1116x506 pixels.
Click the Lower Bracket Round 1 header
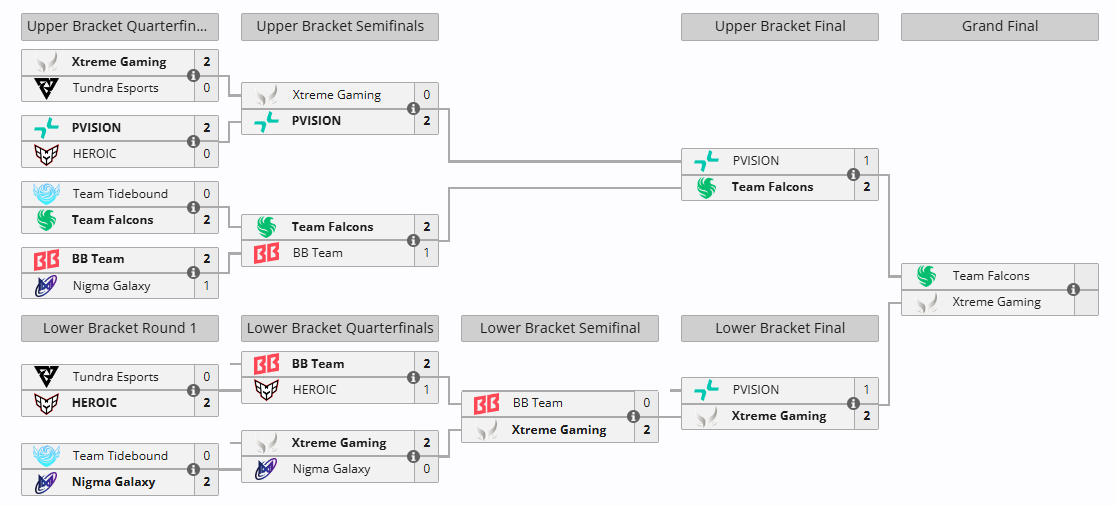[120, 328]
